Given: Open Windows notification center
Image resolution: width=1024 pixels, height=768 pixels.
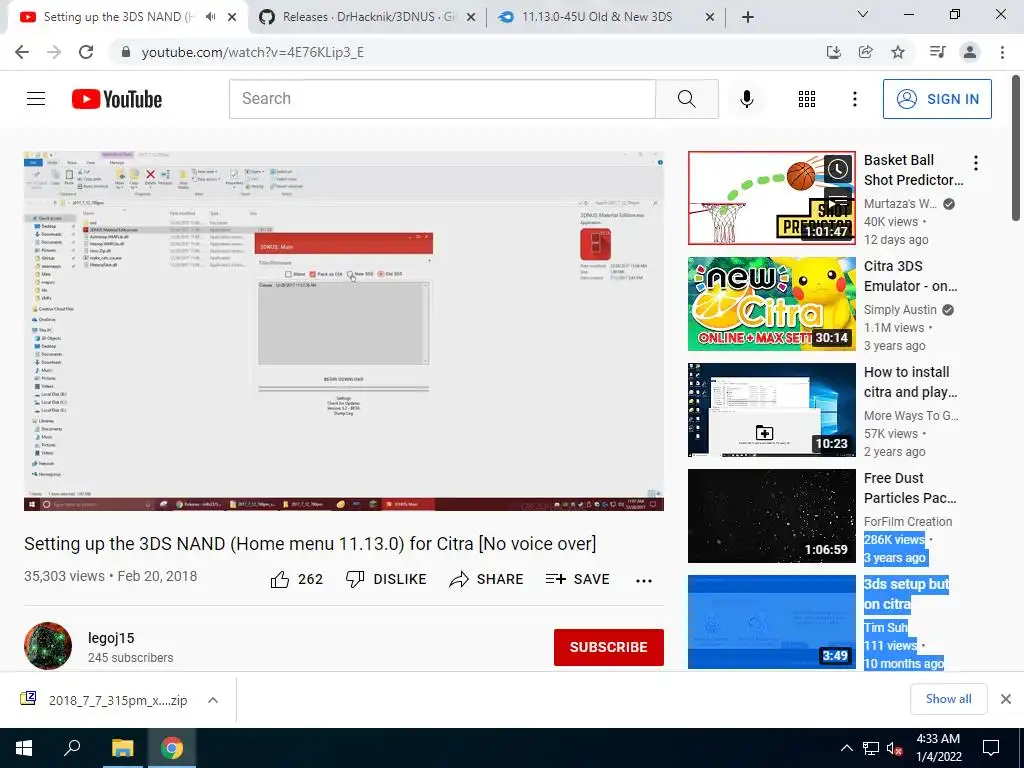Looking at the screenshot, I should tap(991, 748).
